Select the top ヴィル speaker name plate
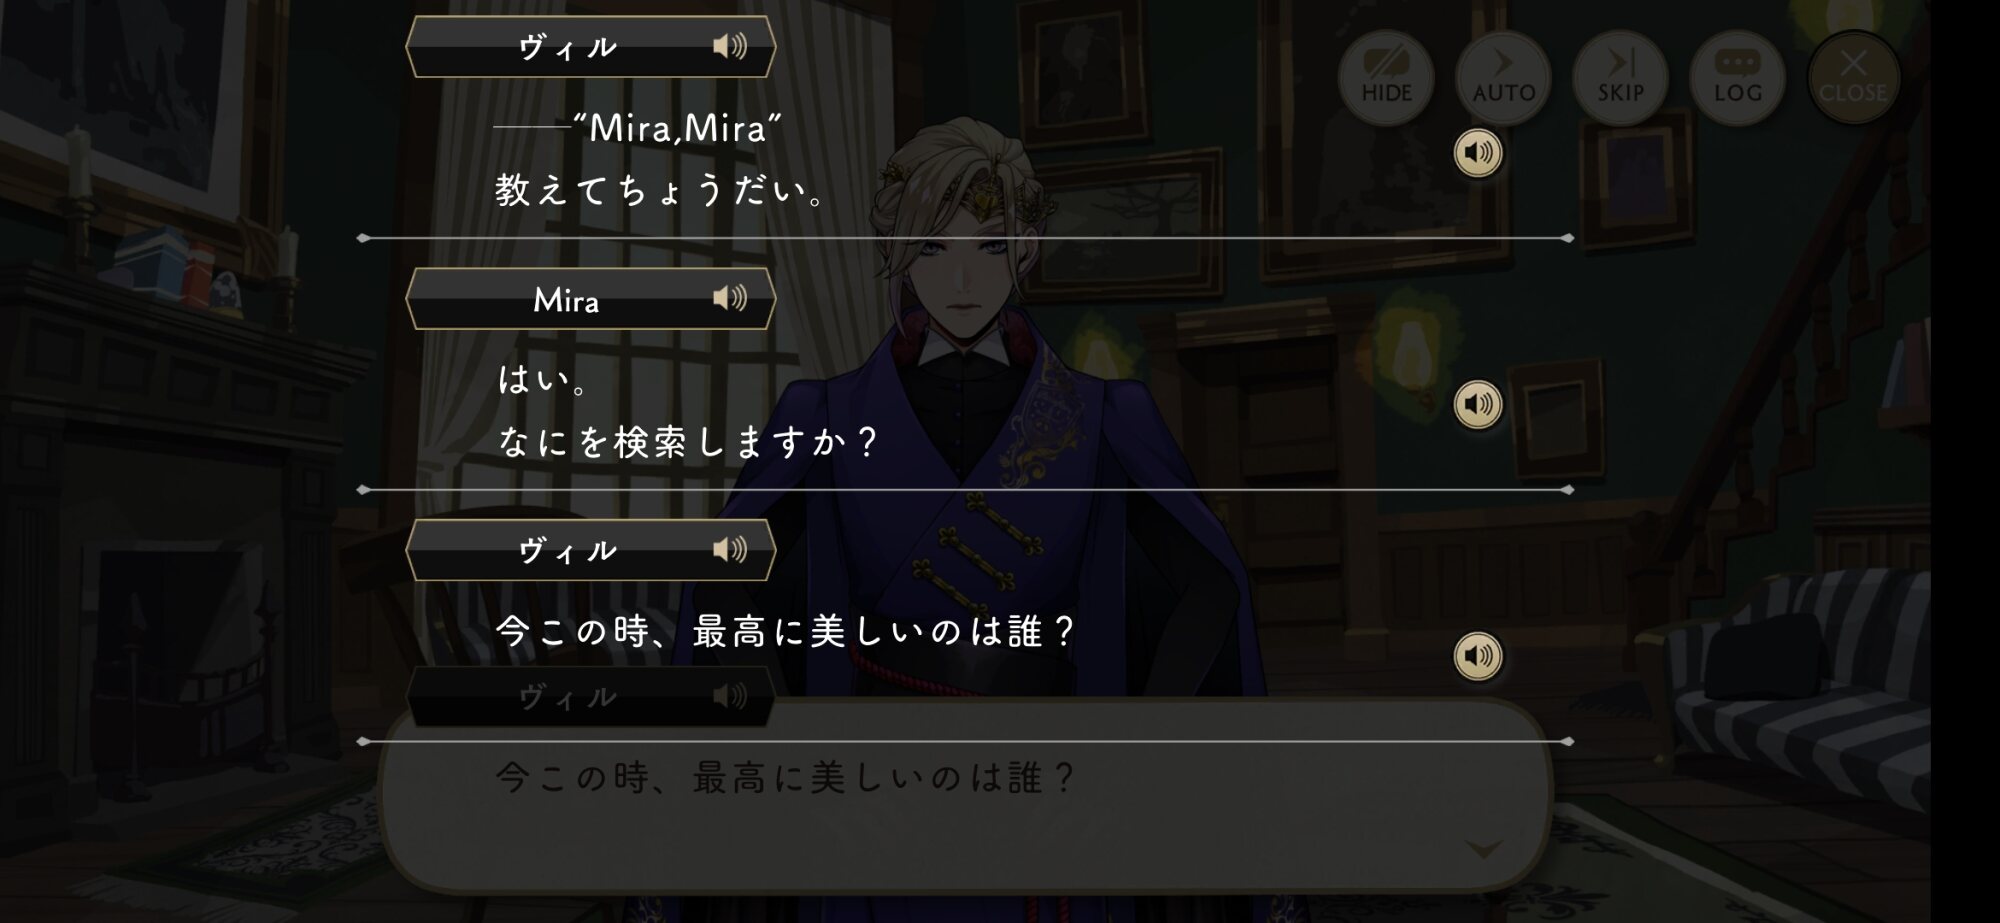Screen dimensions: 2000x923 click(590, 46)
